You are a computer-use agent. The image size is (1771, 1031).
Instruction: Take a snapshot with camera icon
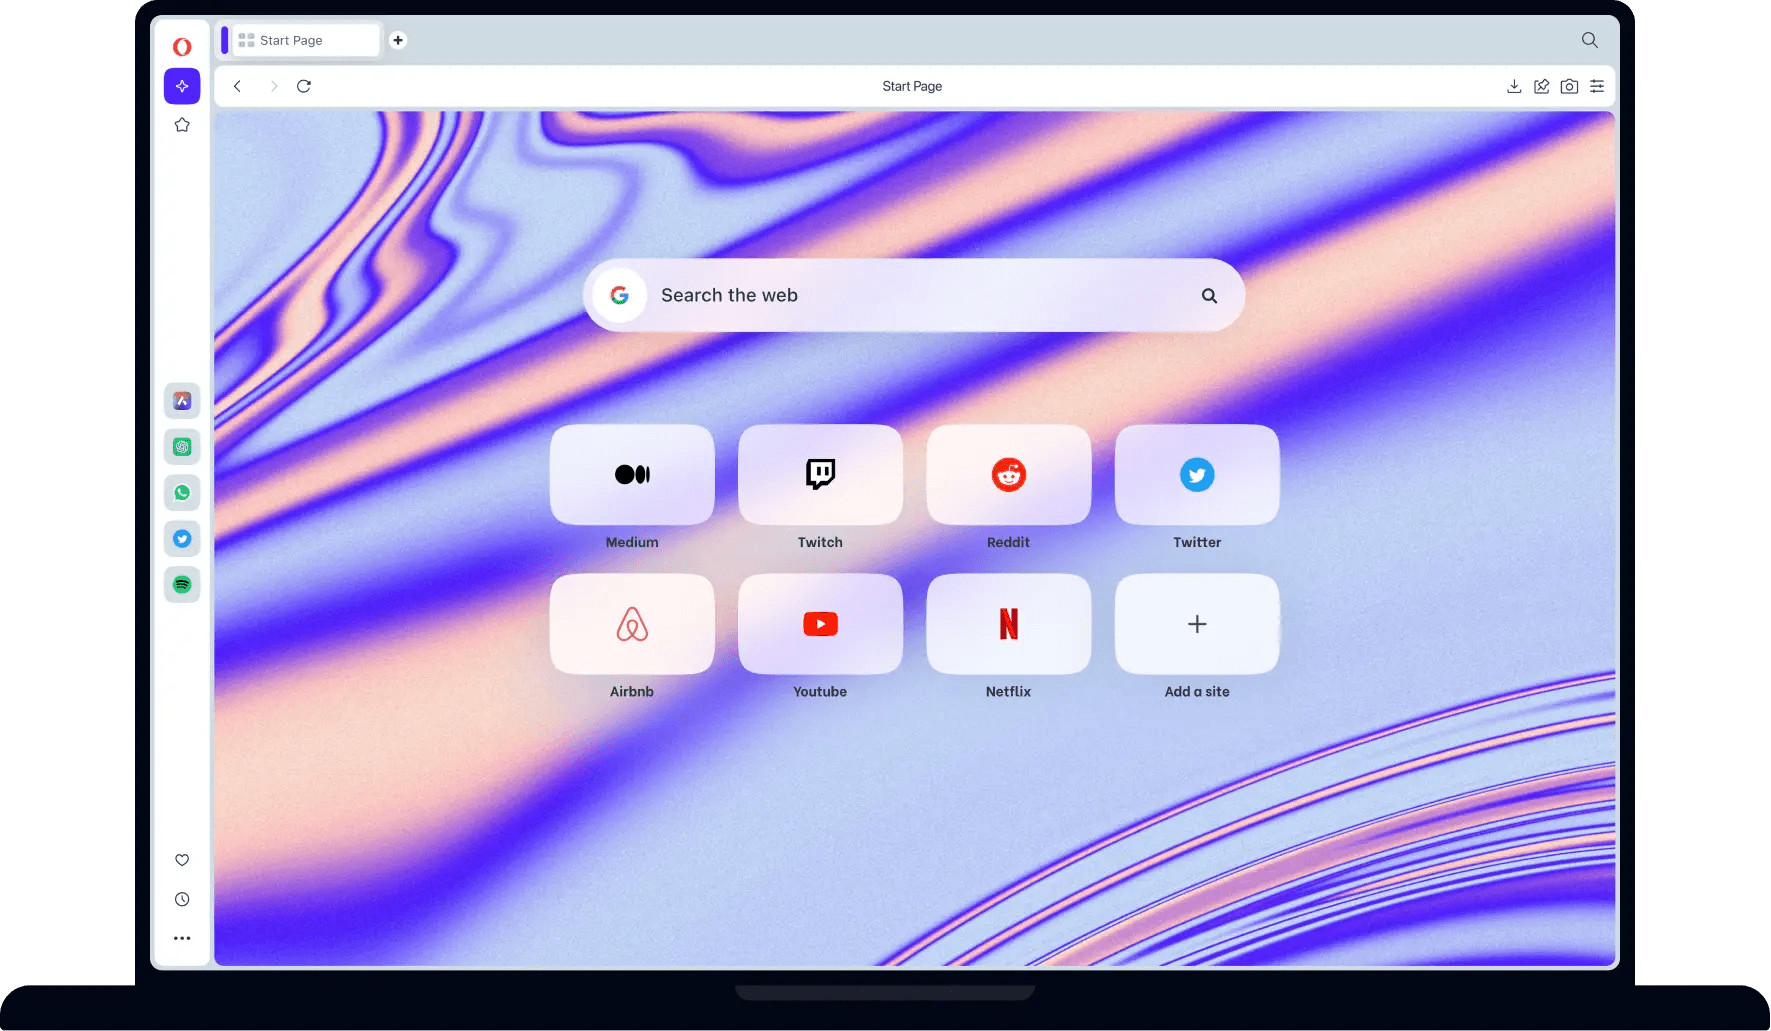pyautogui.click(x=1569, y=86)
